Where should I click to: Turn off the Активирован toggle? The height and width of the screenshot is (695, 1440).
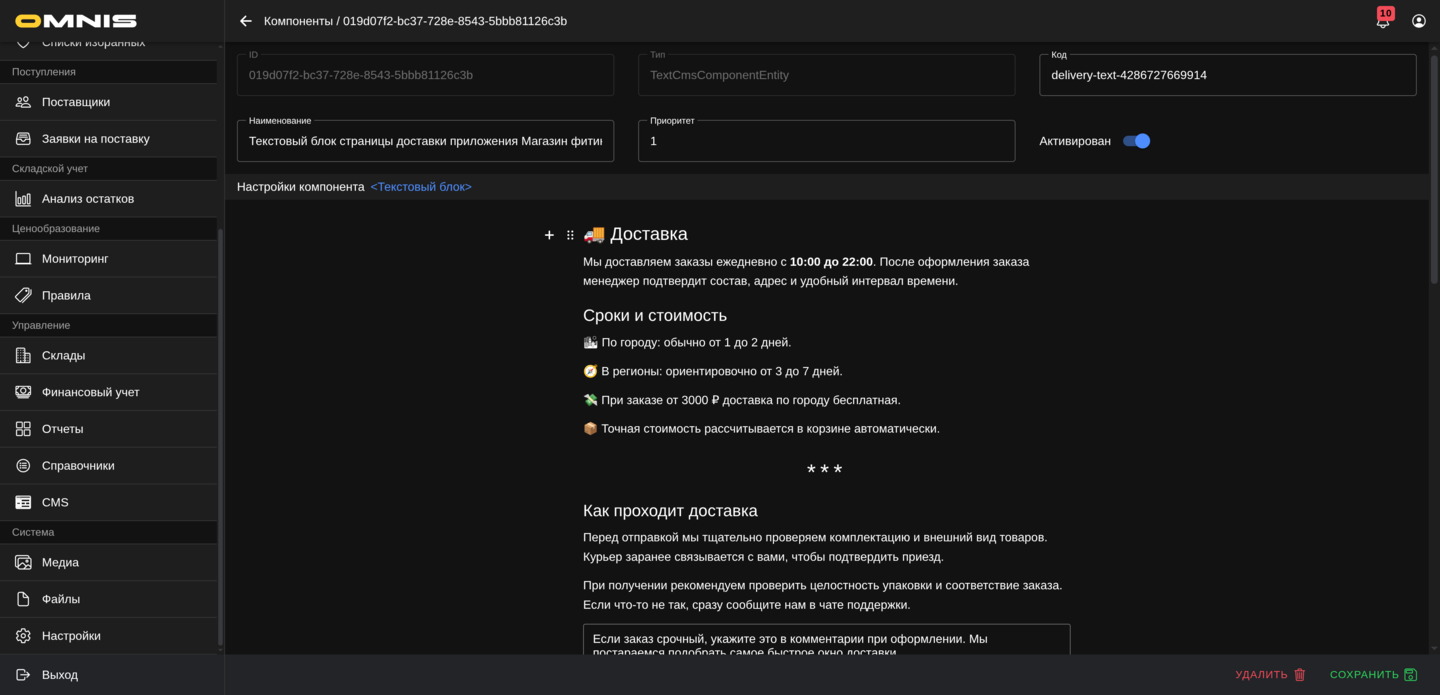pos(1136,141)
